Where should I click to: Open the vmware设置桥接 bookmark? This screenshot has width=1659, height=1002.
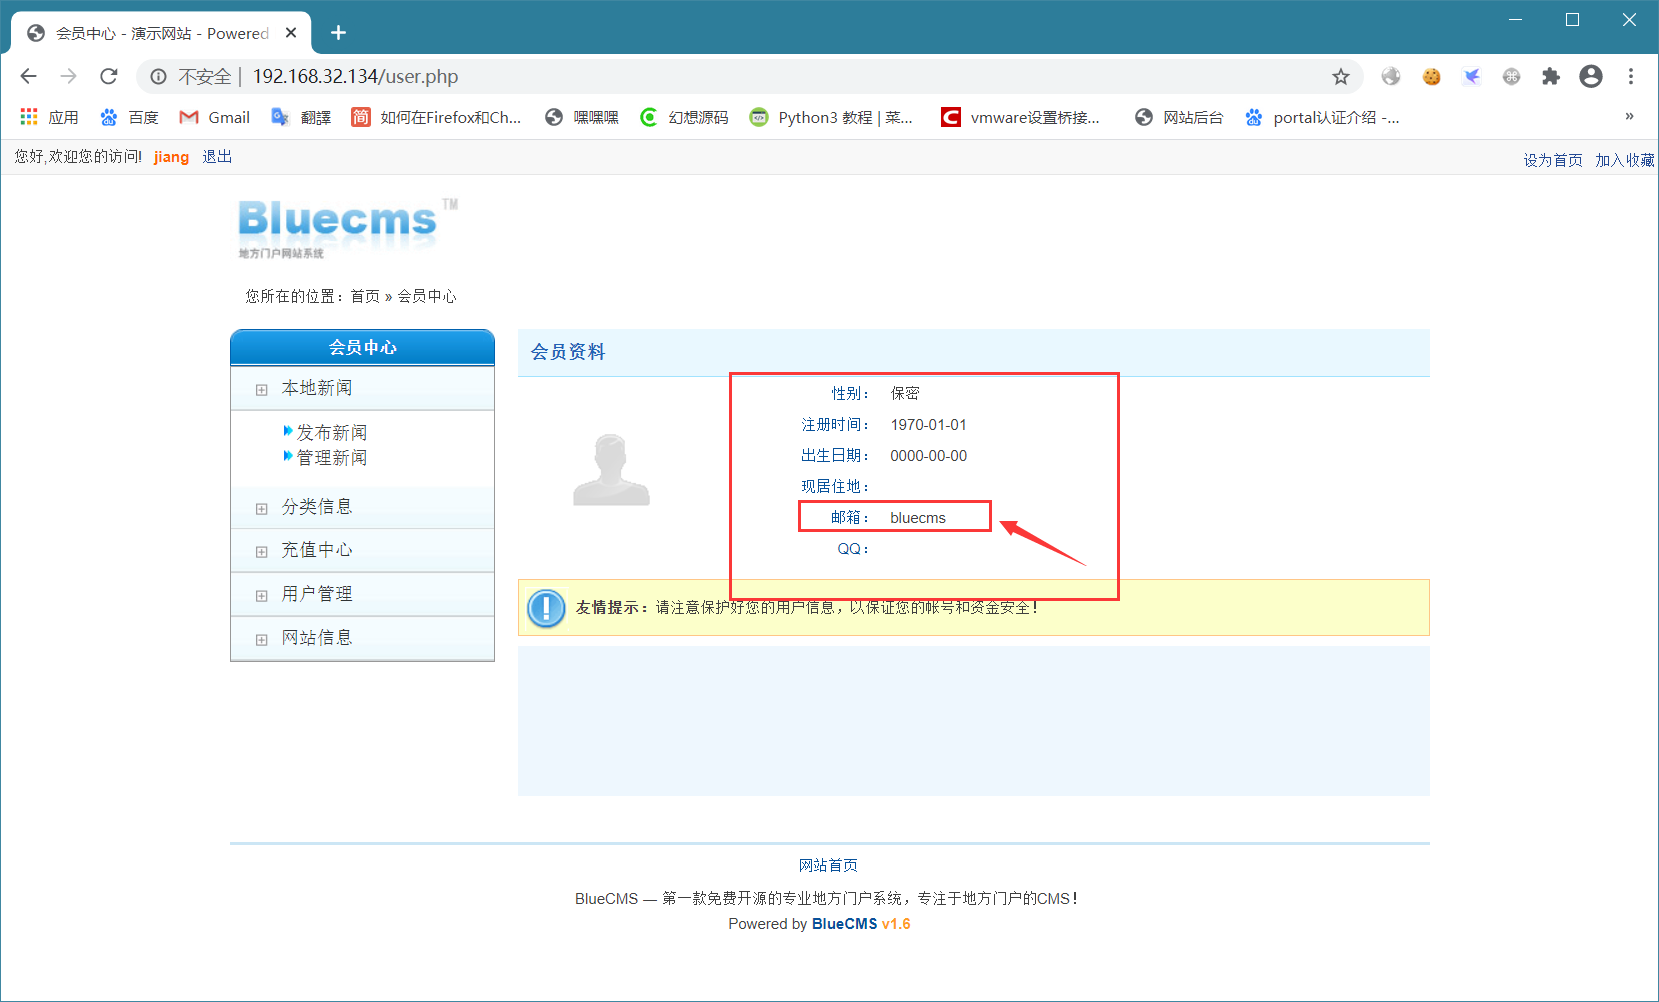pos(1020,117)
